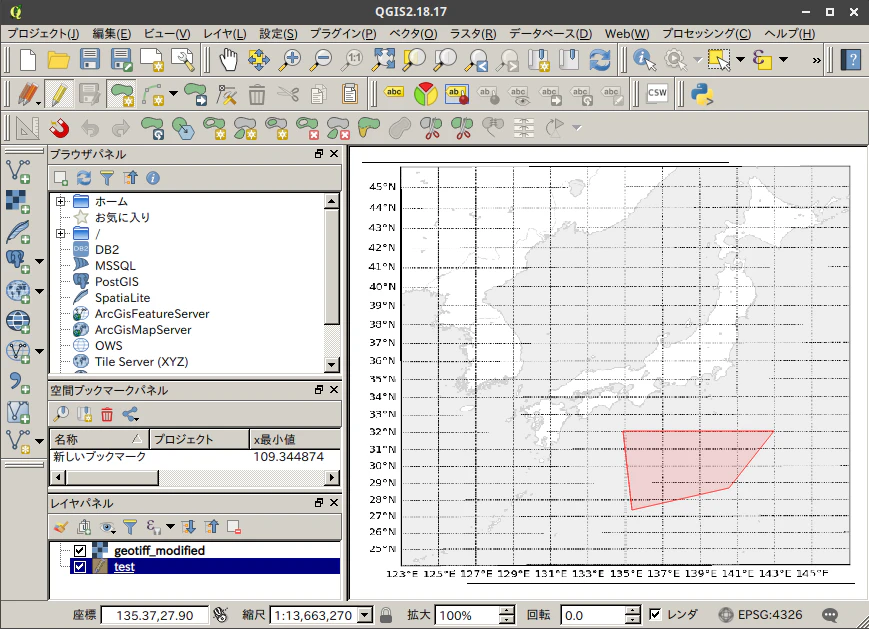Open a project using the folder icon

[58, 59]
